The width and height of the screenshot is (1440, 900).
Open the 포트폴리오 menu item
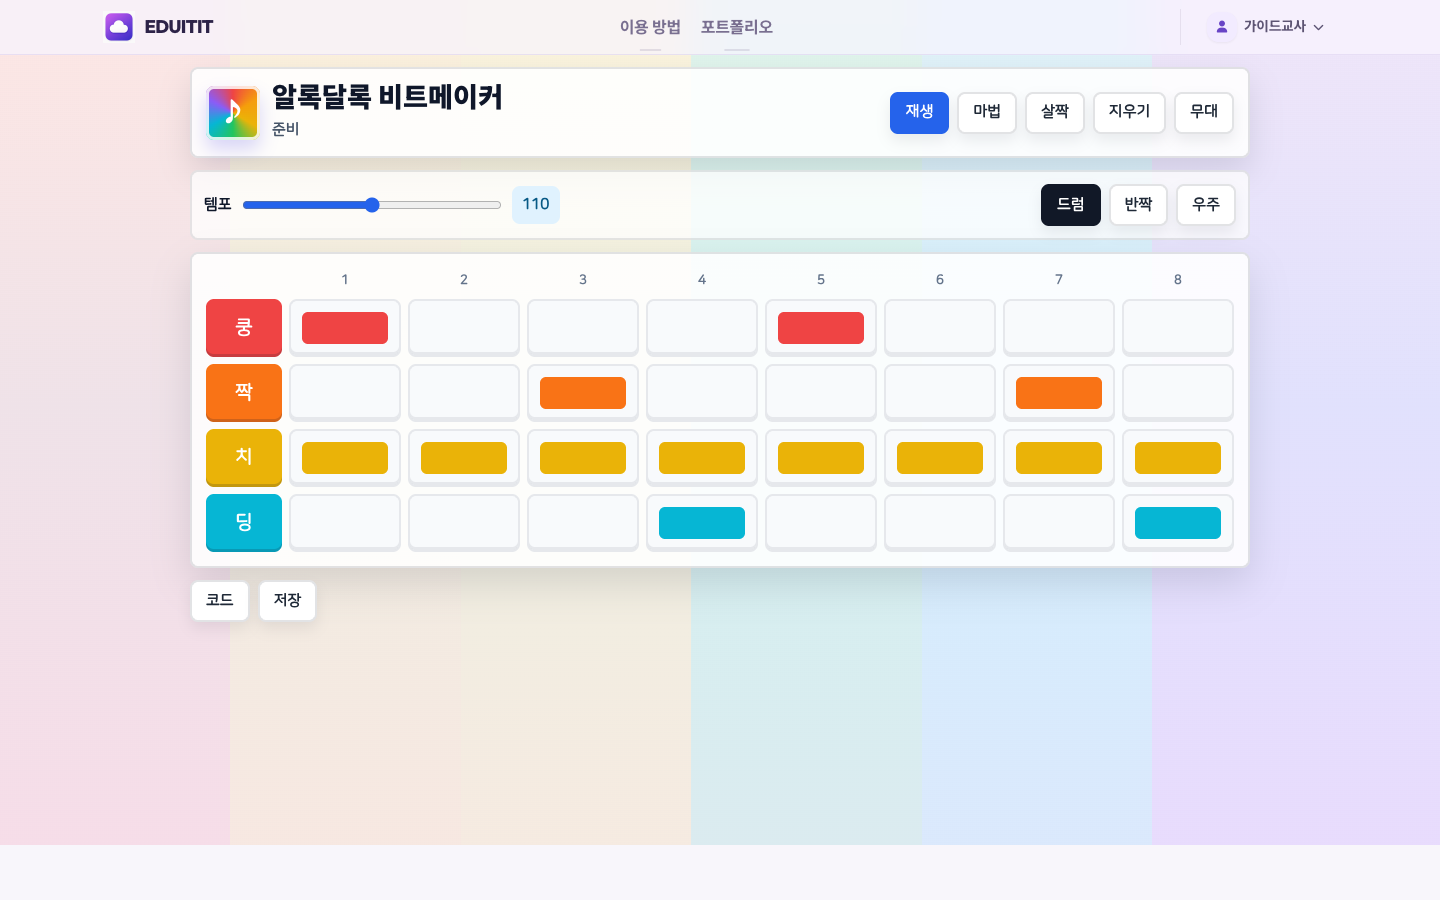(737, 27)
